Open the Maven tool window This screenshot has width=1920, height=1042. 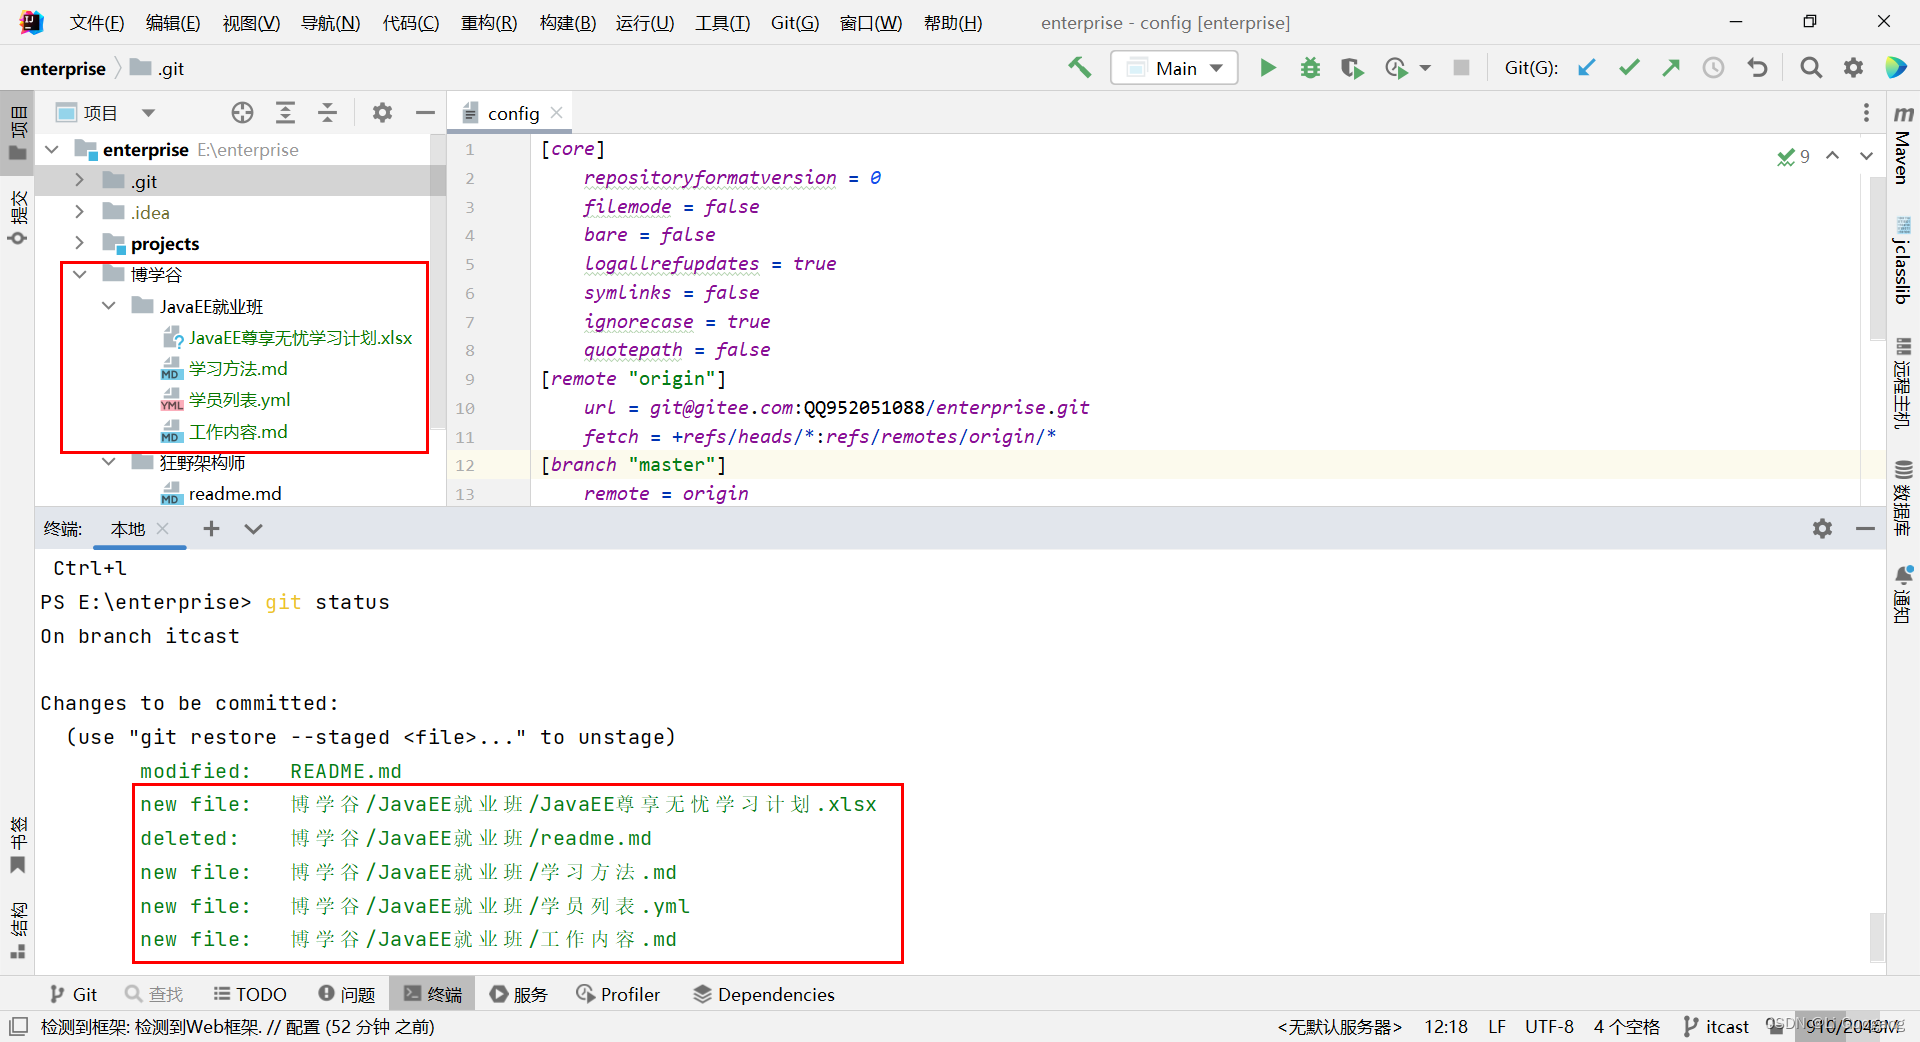pos(1903,145)
